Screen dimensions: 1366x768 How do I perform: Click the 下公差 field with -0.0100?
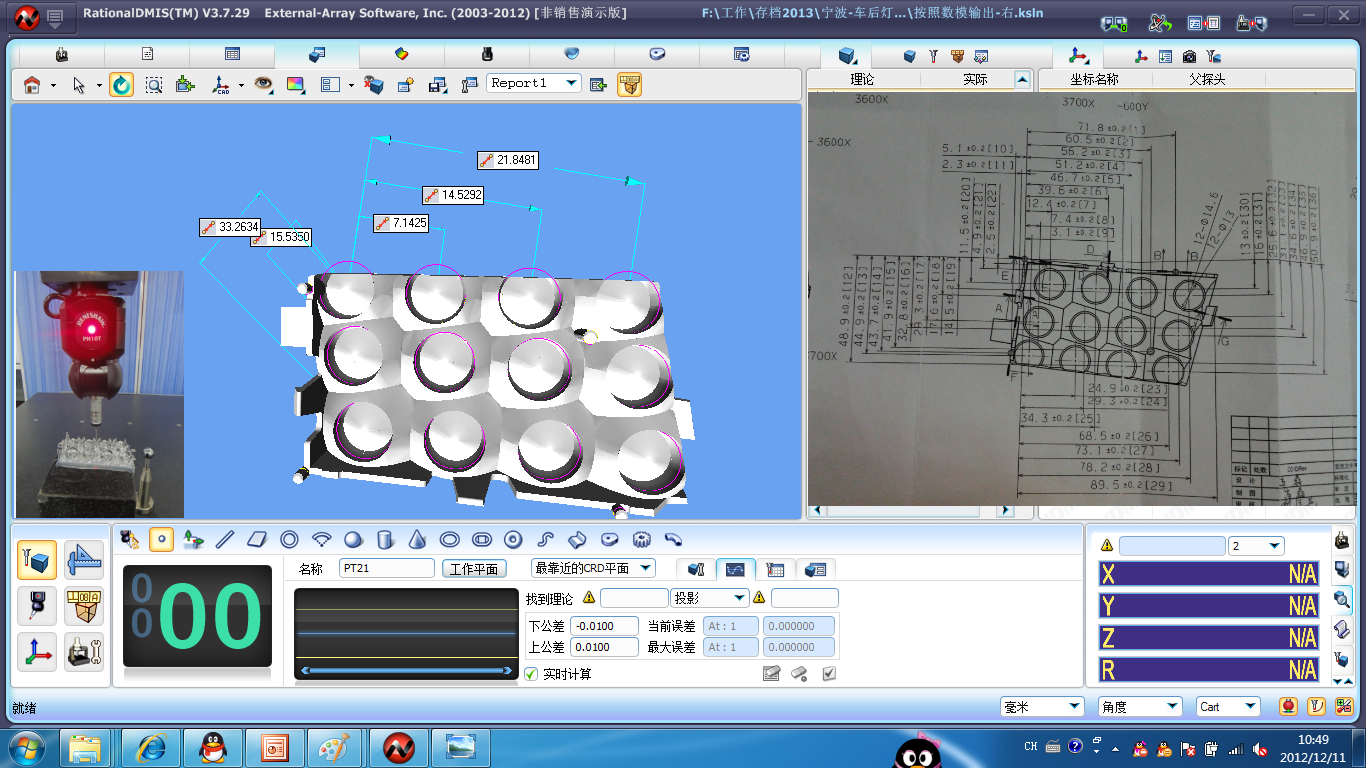point(604,626)
